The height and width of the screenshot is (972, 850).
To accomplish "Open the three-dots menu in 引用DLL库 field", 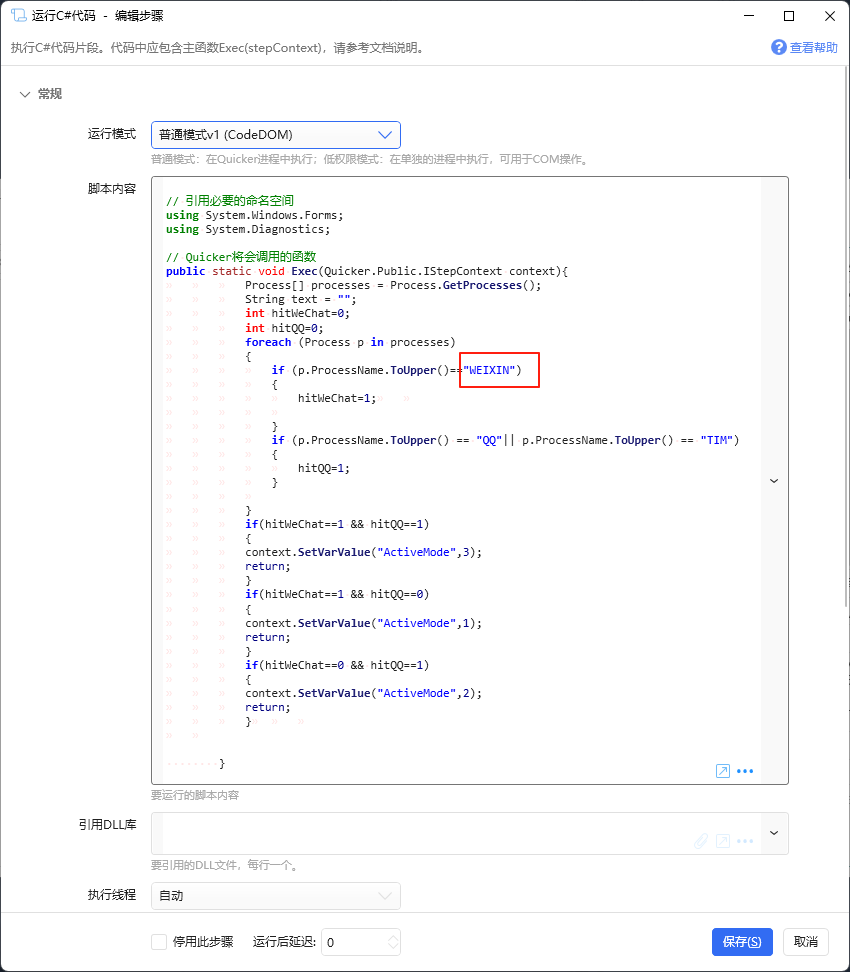I will tap(745, 841).
